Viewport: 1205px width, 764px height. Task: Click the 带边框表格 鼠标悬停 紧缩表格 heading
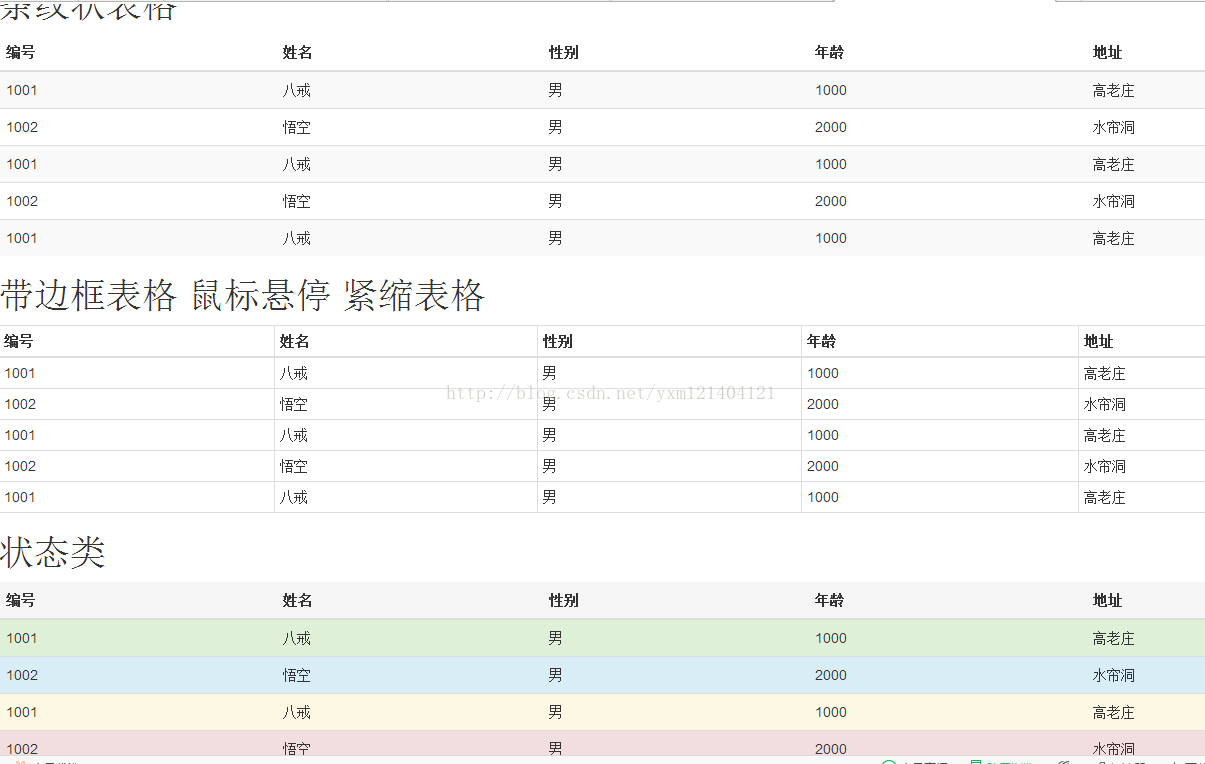pyautogui.click(x=243, y=296)
